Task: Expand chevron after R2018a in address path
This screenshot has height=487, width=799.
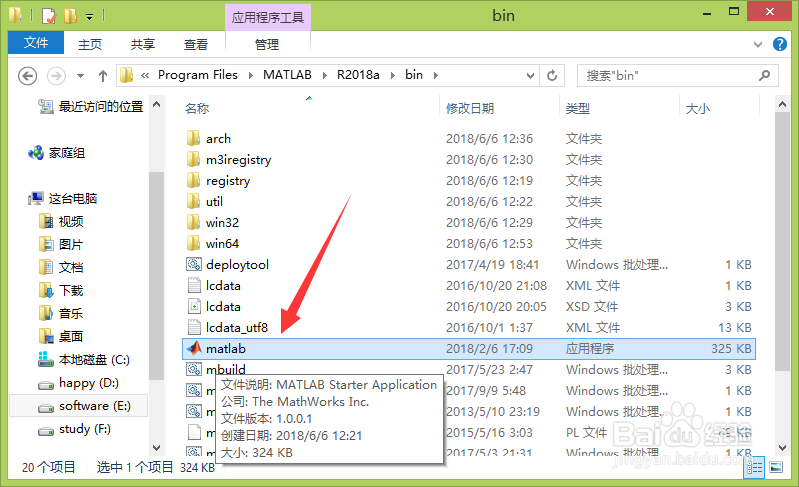Action: point(393,76)
